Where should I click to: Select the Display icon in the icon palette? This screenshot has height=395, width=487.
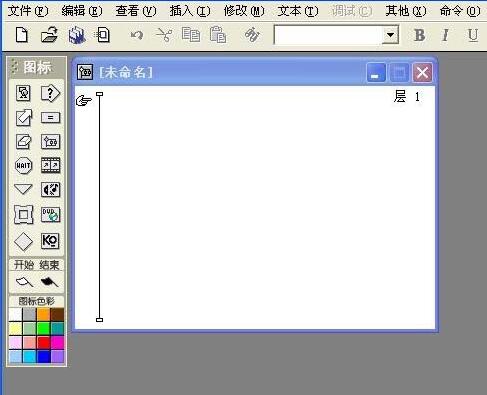pyautogui.click(x=23, y=93)
